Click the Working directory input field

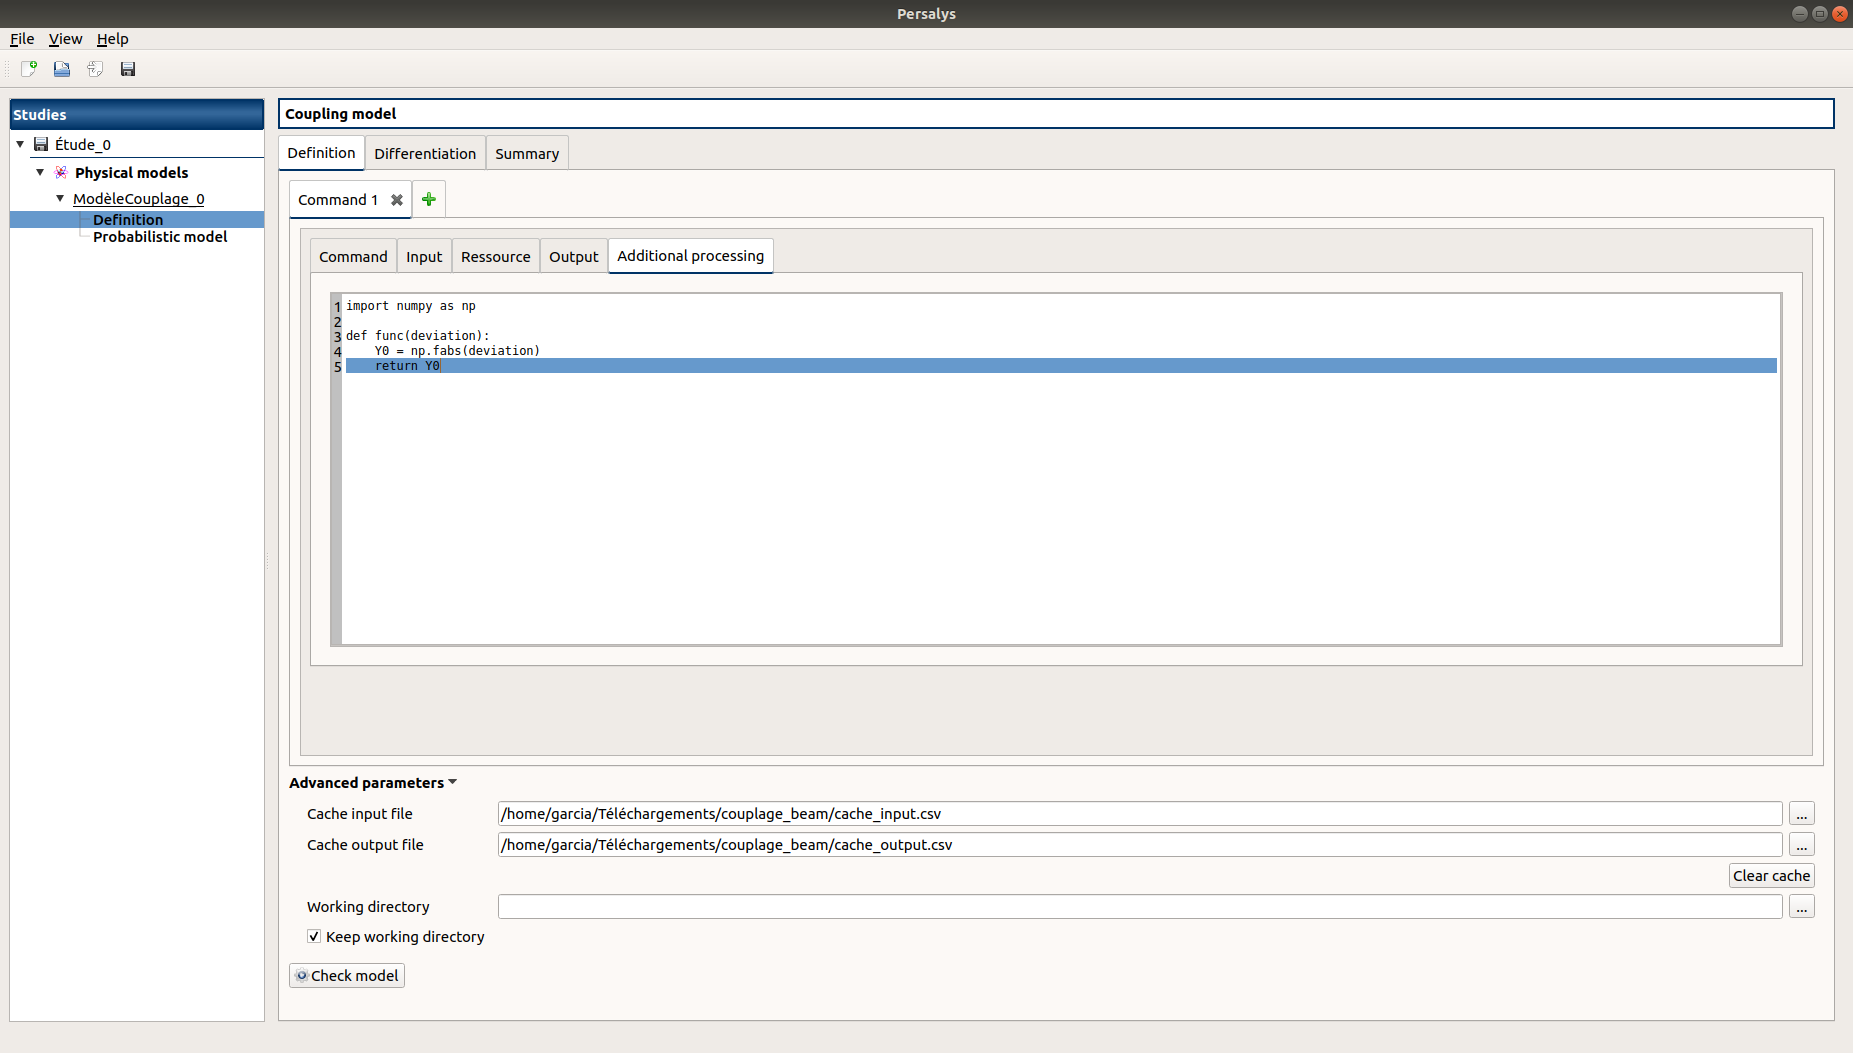click(1139, 907)
